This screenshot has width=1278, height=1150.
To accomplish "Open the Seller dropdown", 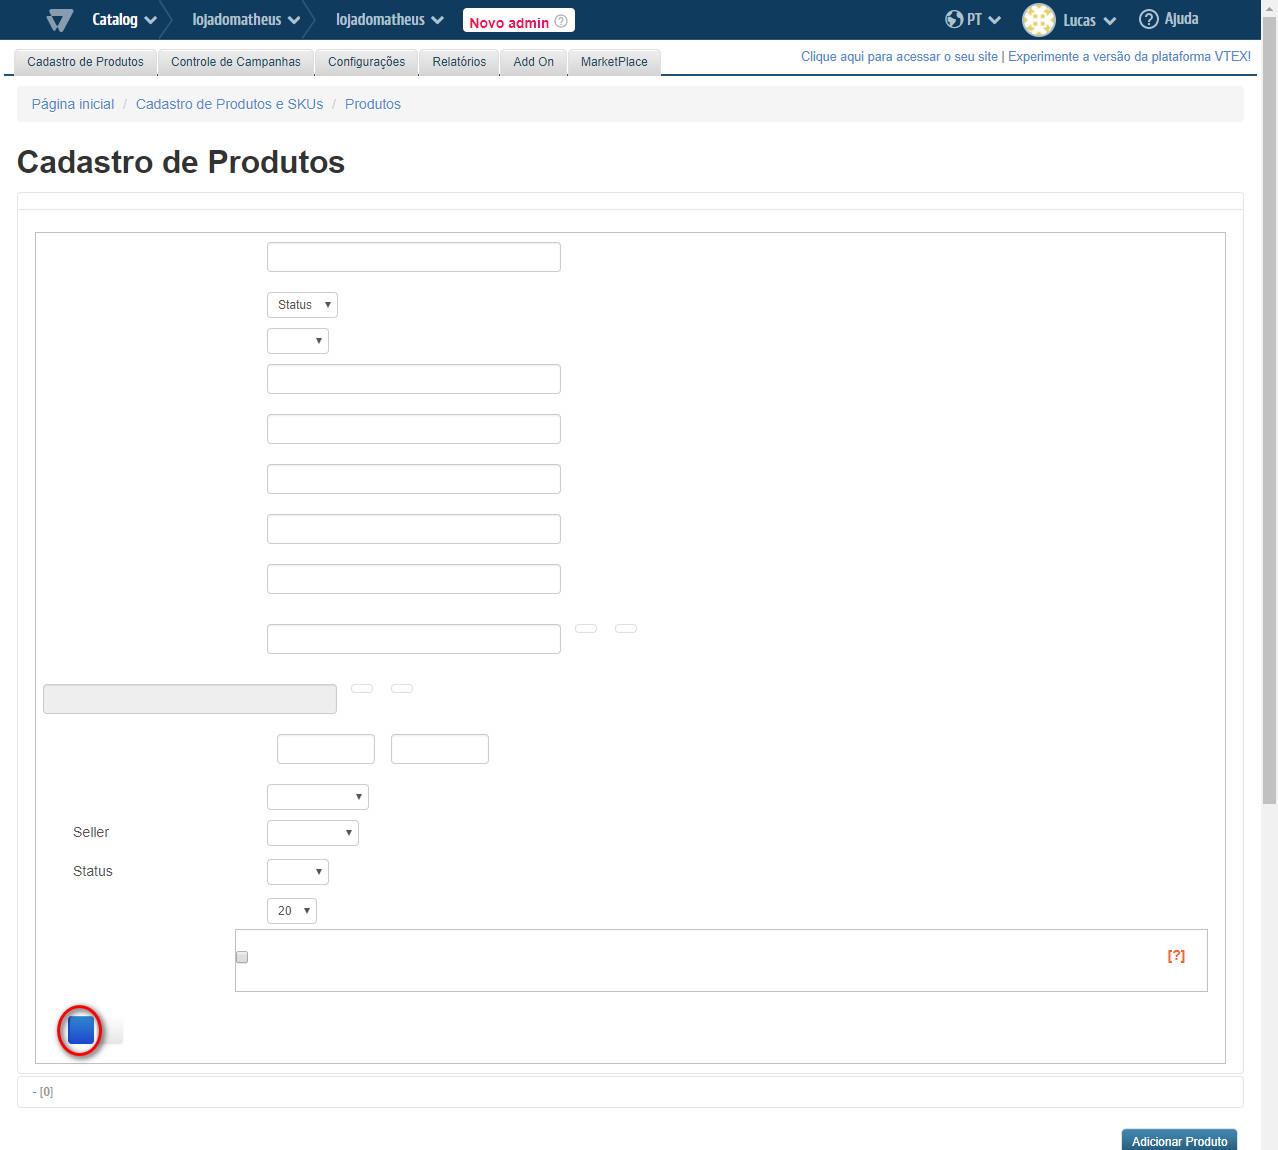I will 312,833.
